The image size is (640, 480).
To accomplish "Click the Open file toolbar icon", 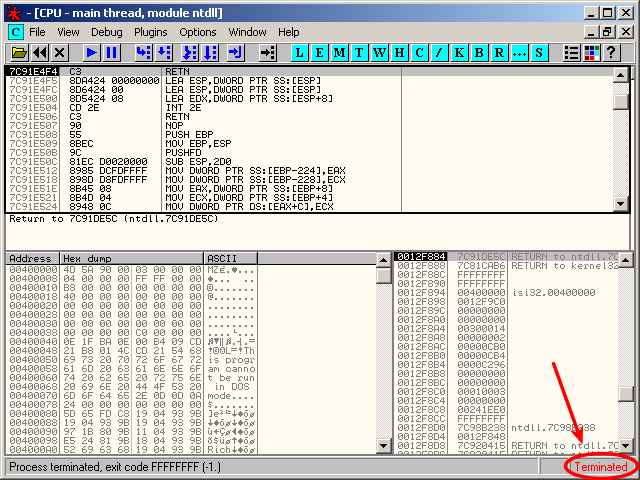I will 19,52.
